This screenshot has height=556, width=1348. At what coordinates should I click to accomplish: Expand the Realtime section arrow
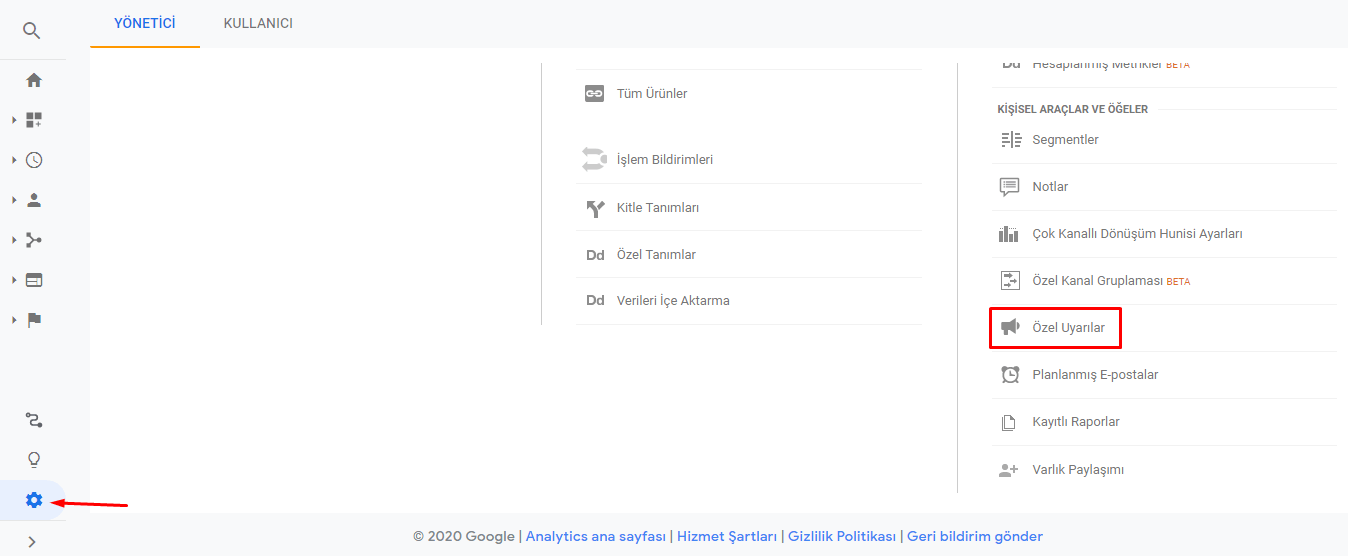pos(14,160)
